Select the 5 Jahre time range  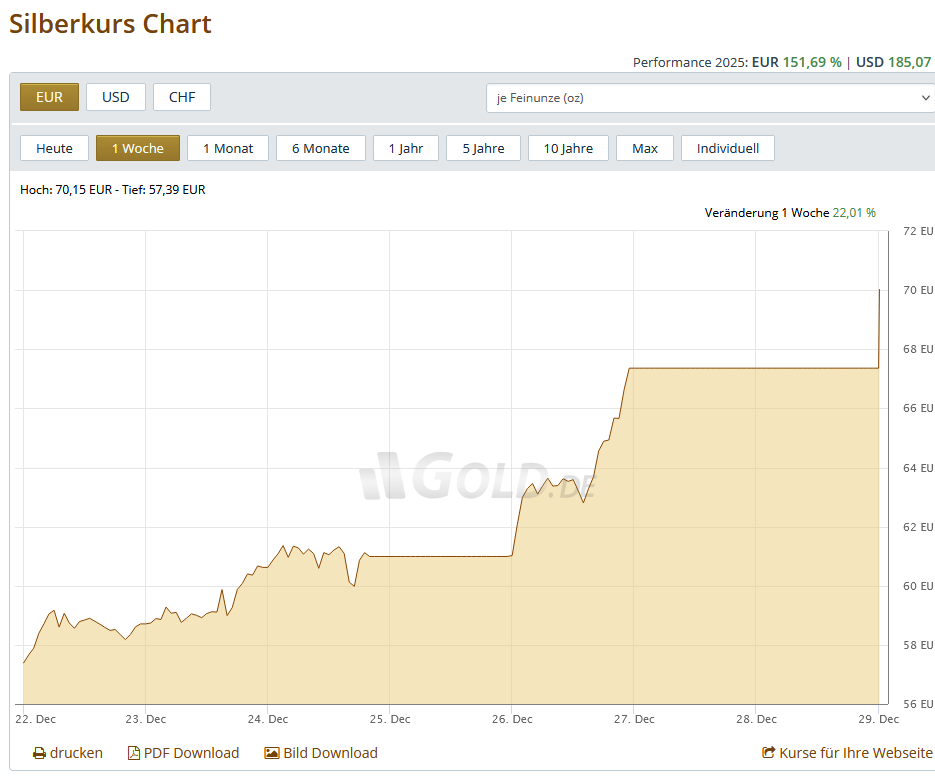click(x=484, y=148)
